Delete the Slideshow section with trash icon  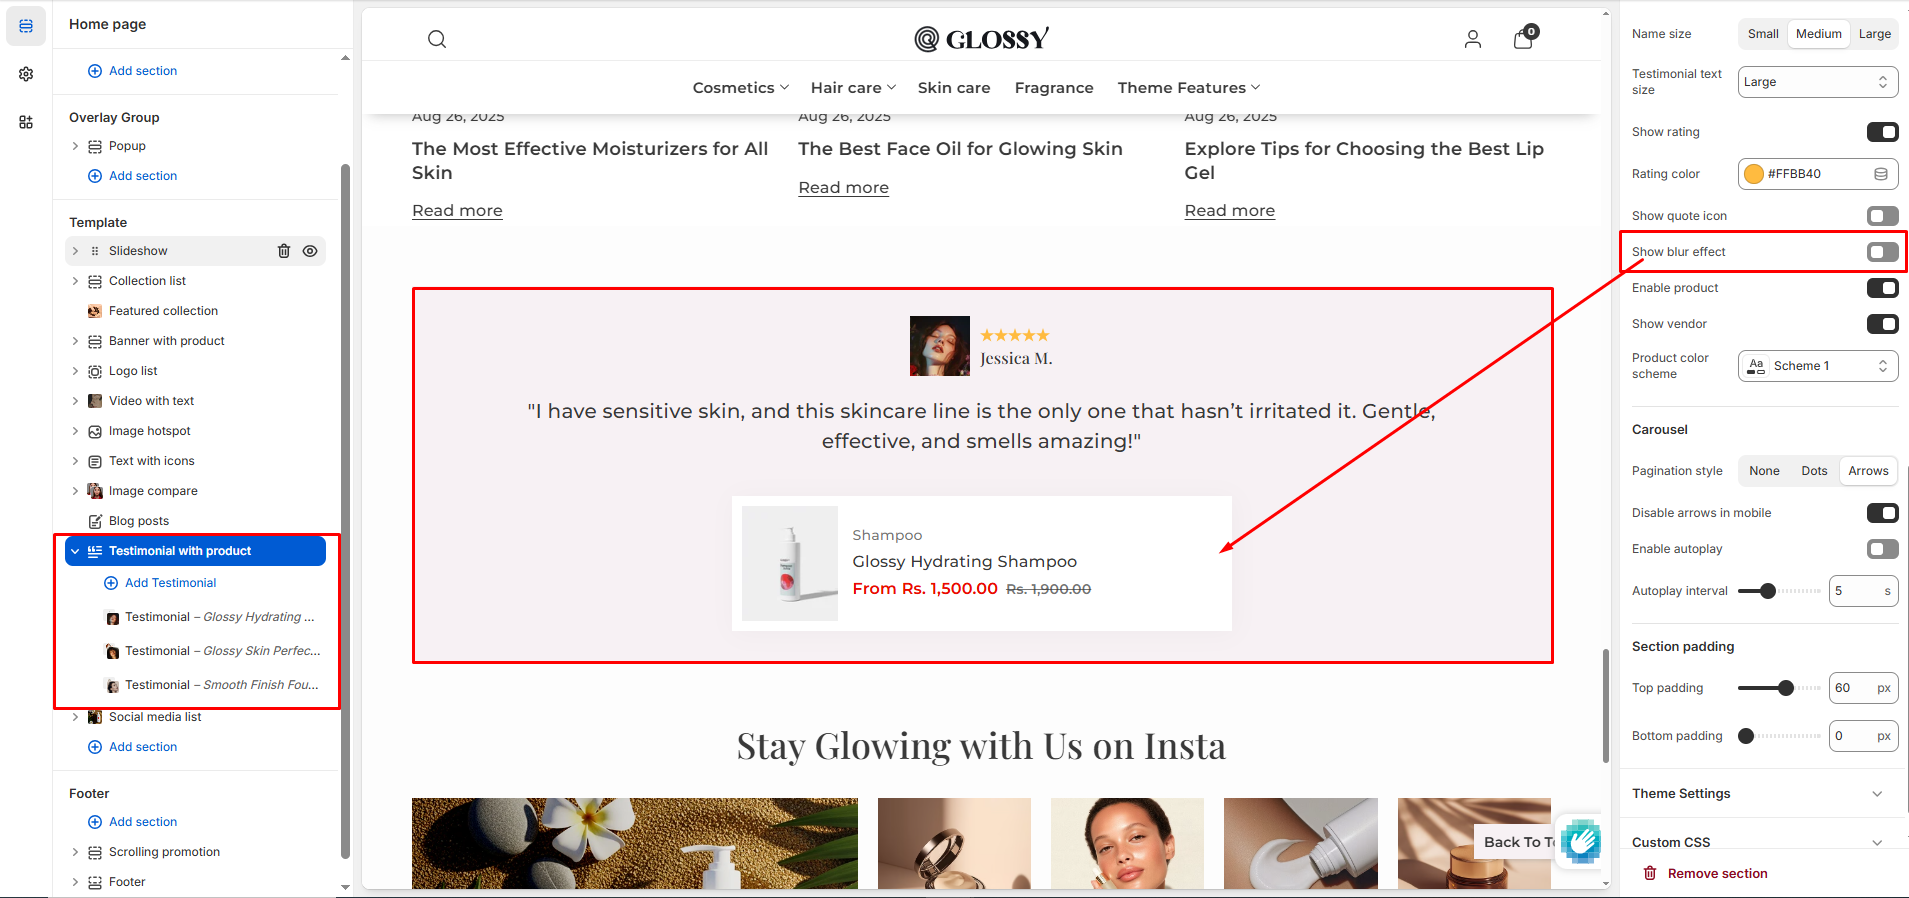point(284,251)
